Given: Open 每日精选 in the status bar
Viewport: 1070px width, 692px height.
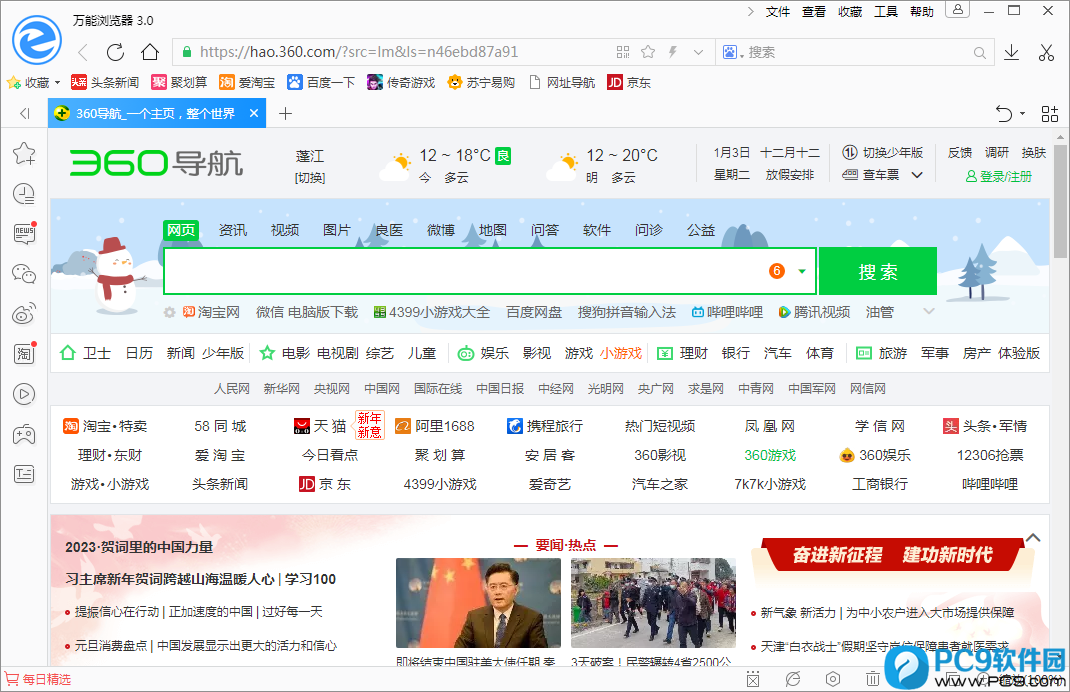Looking at the screenshot, I should coord(38,680).
